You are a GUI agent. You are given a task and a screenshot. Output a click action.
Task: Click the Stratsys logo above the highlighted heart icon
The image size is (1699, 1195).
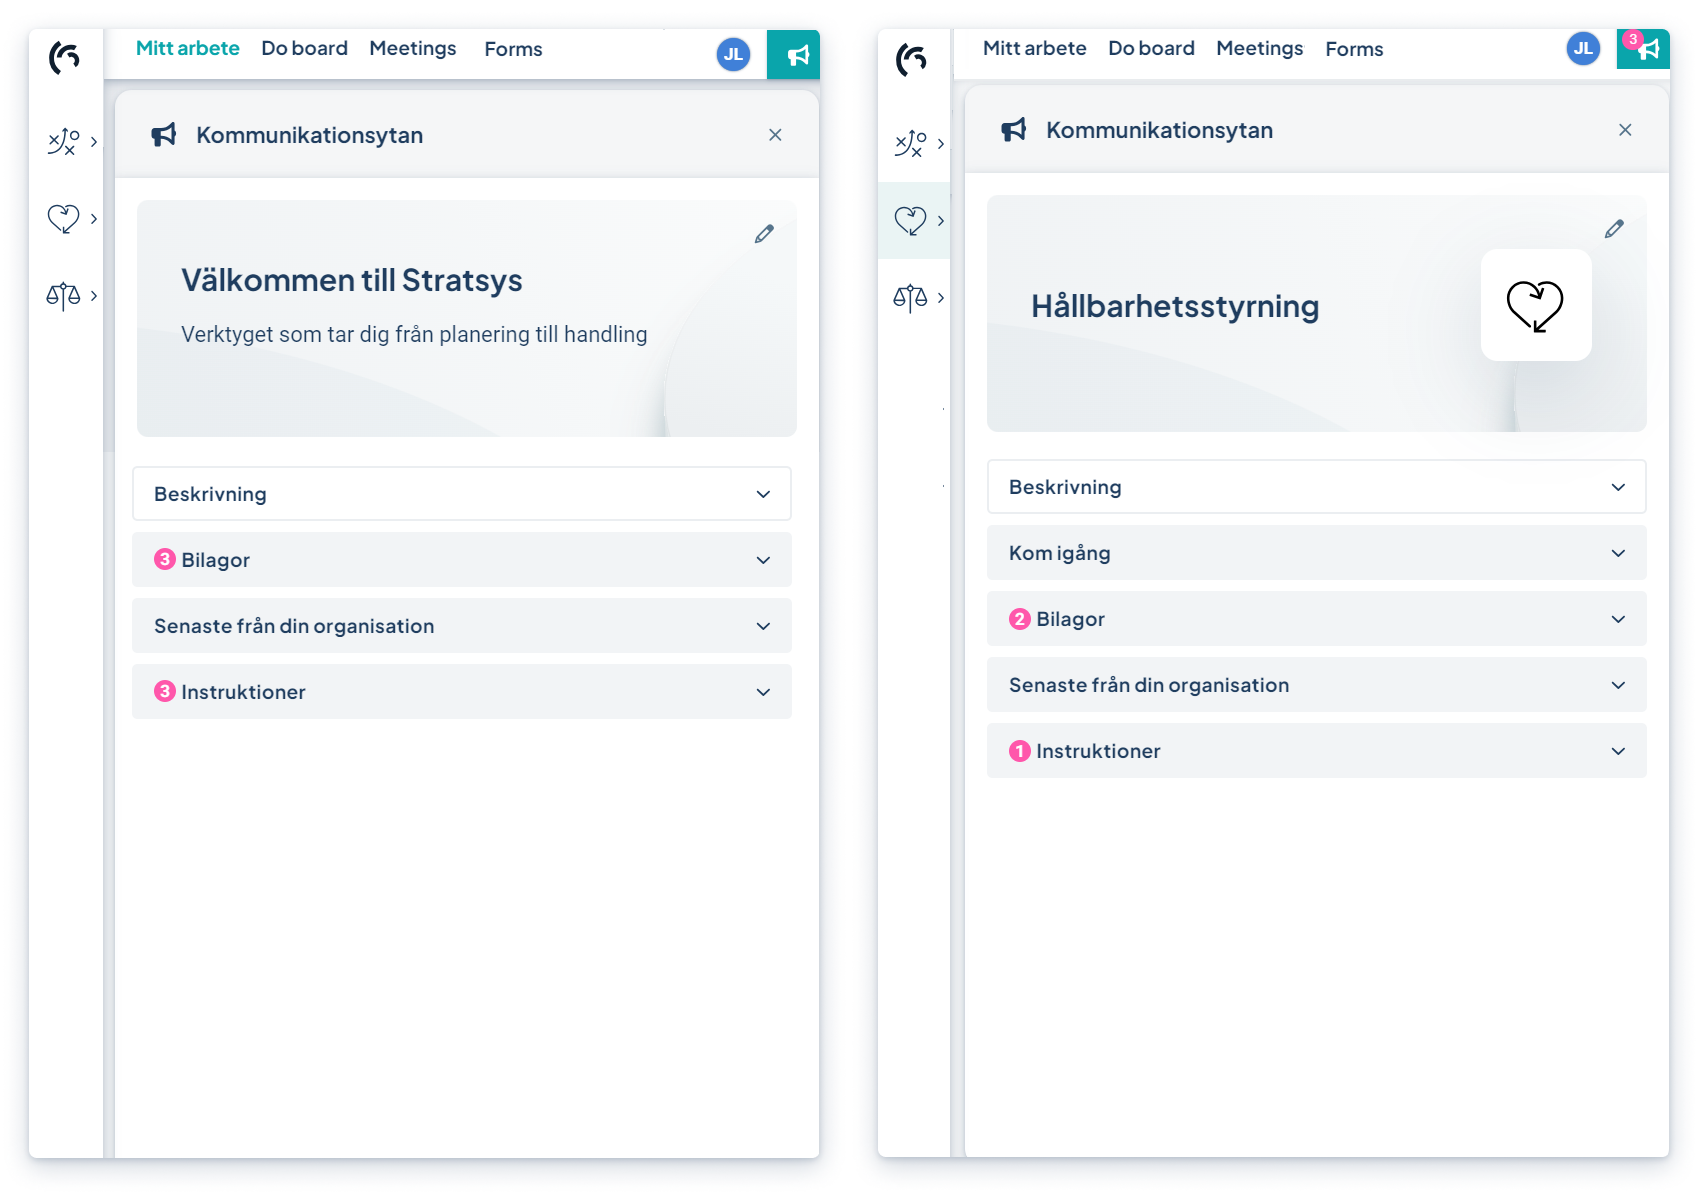pos(911,59)
